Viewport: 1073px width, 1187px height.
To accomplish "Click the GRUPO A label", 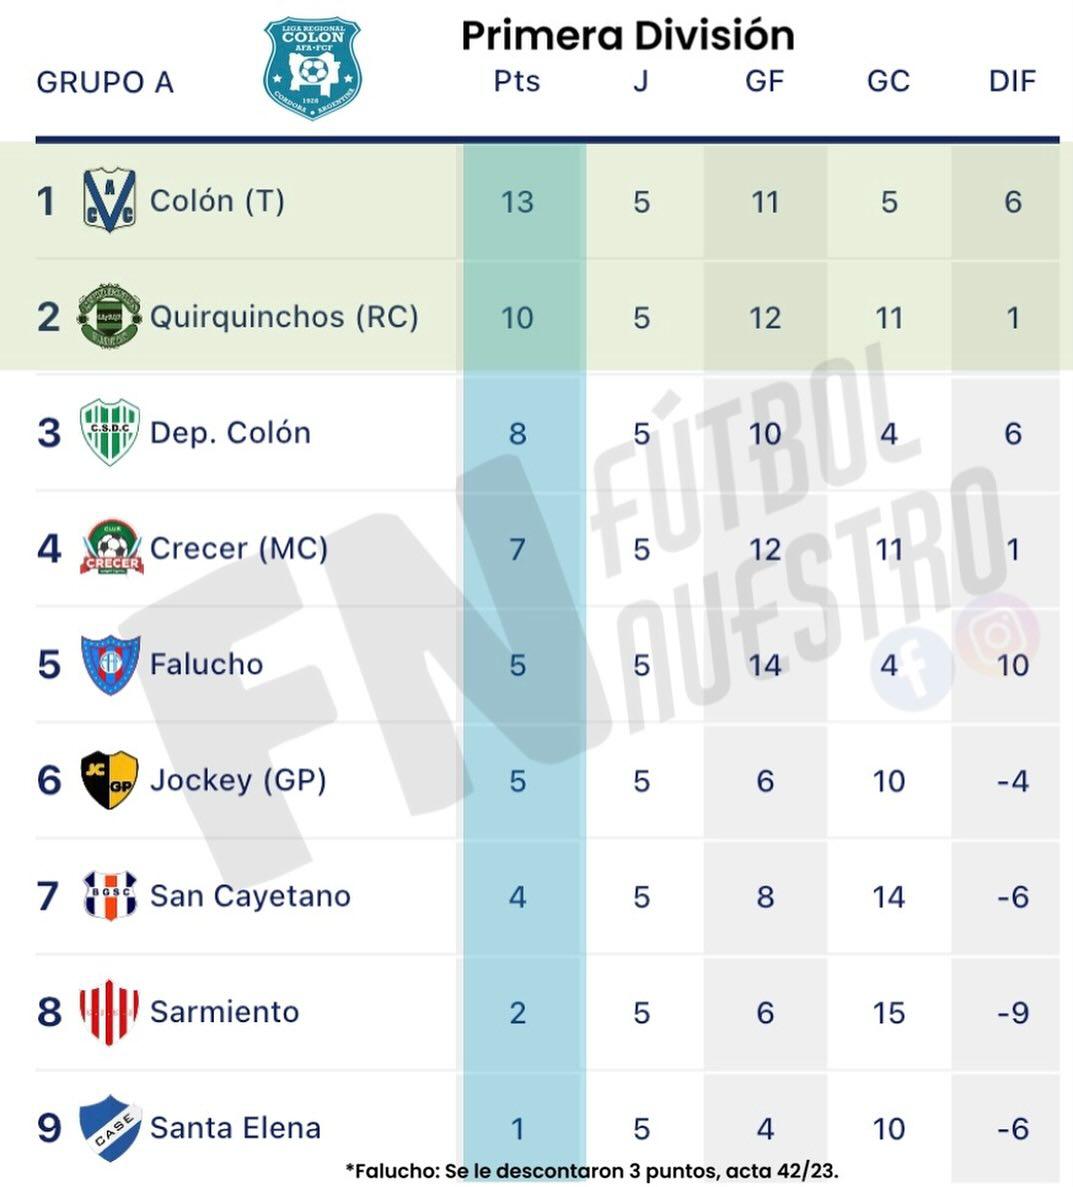I will click(105, 82).
